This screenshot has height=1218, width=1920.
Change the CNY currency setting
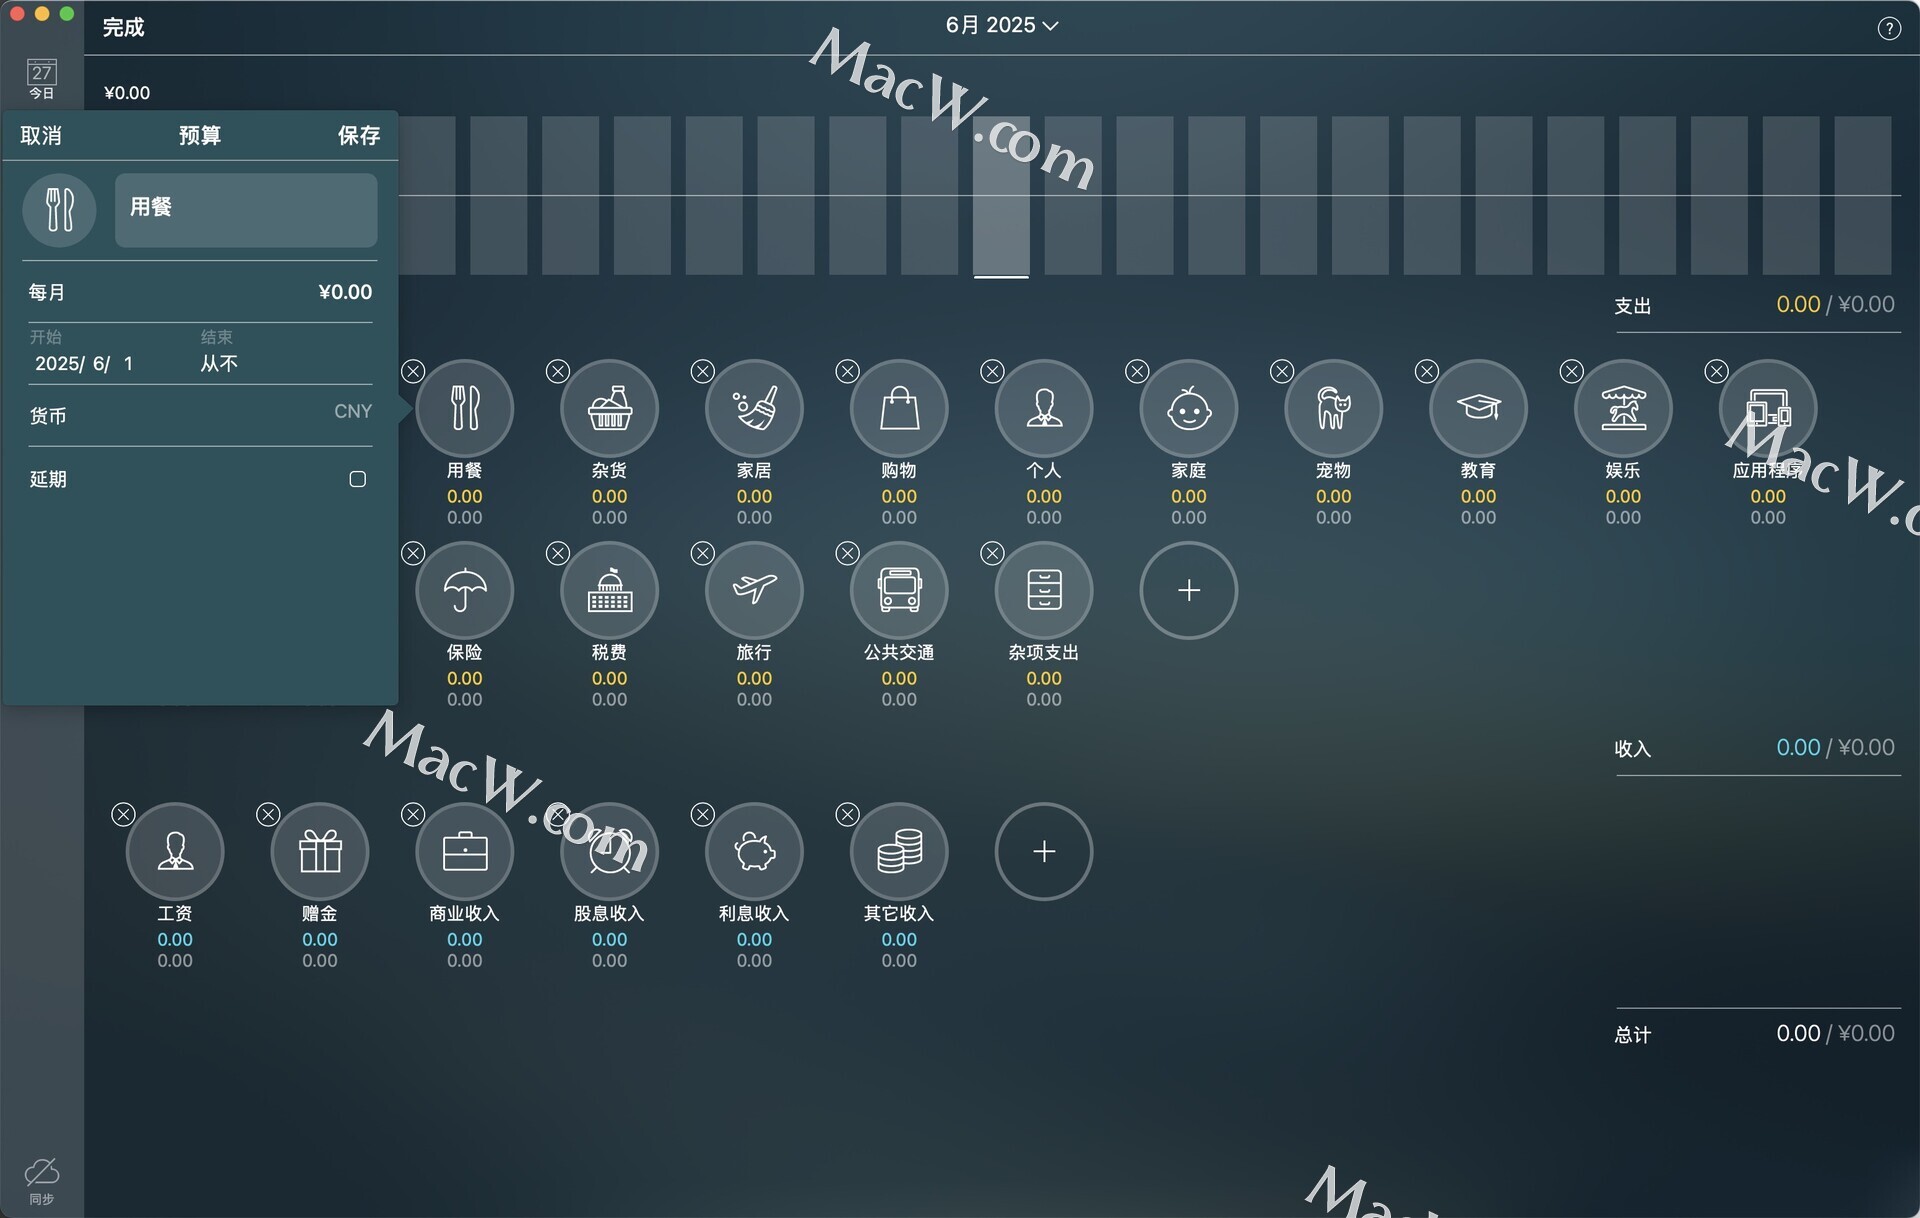click(352, 412)
